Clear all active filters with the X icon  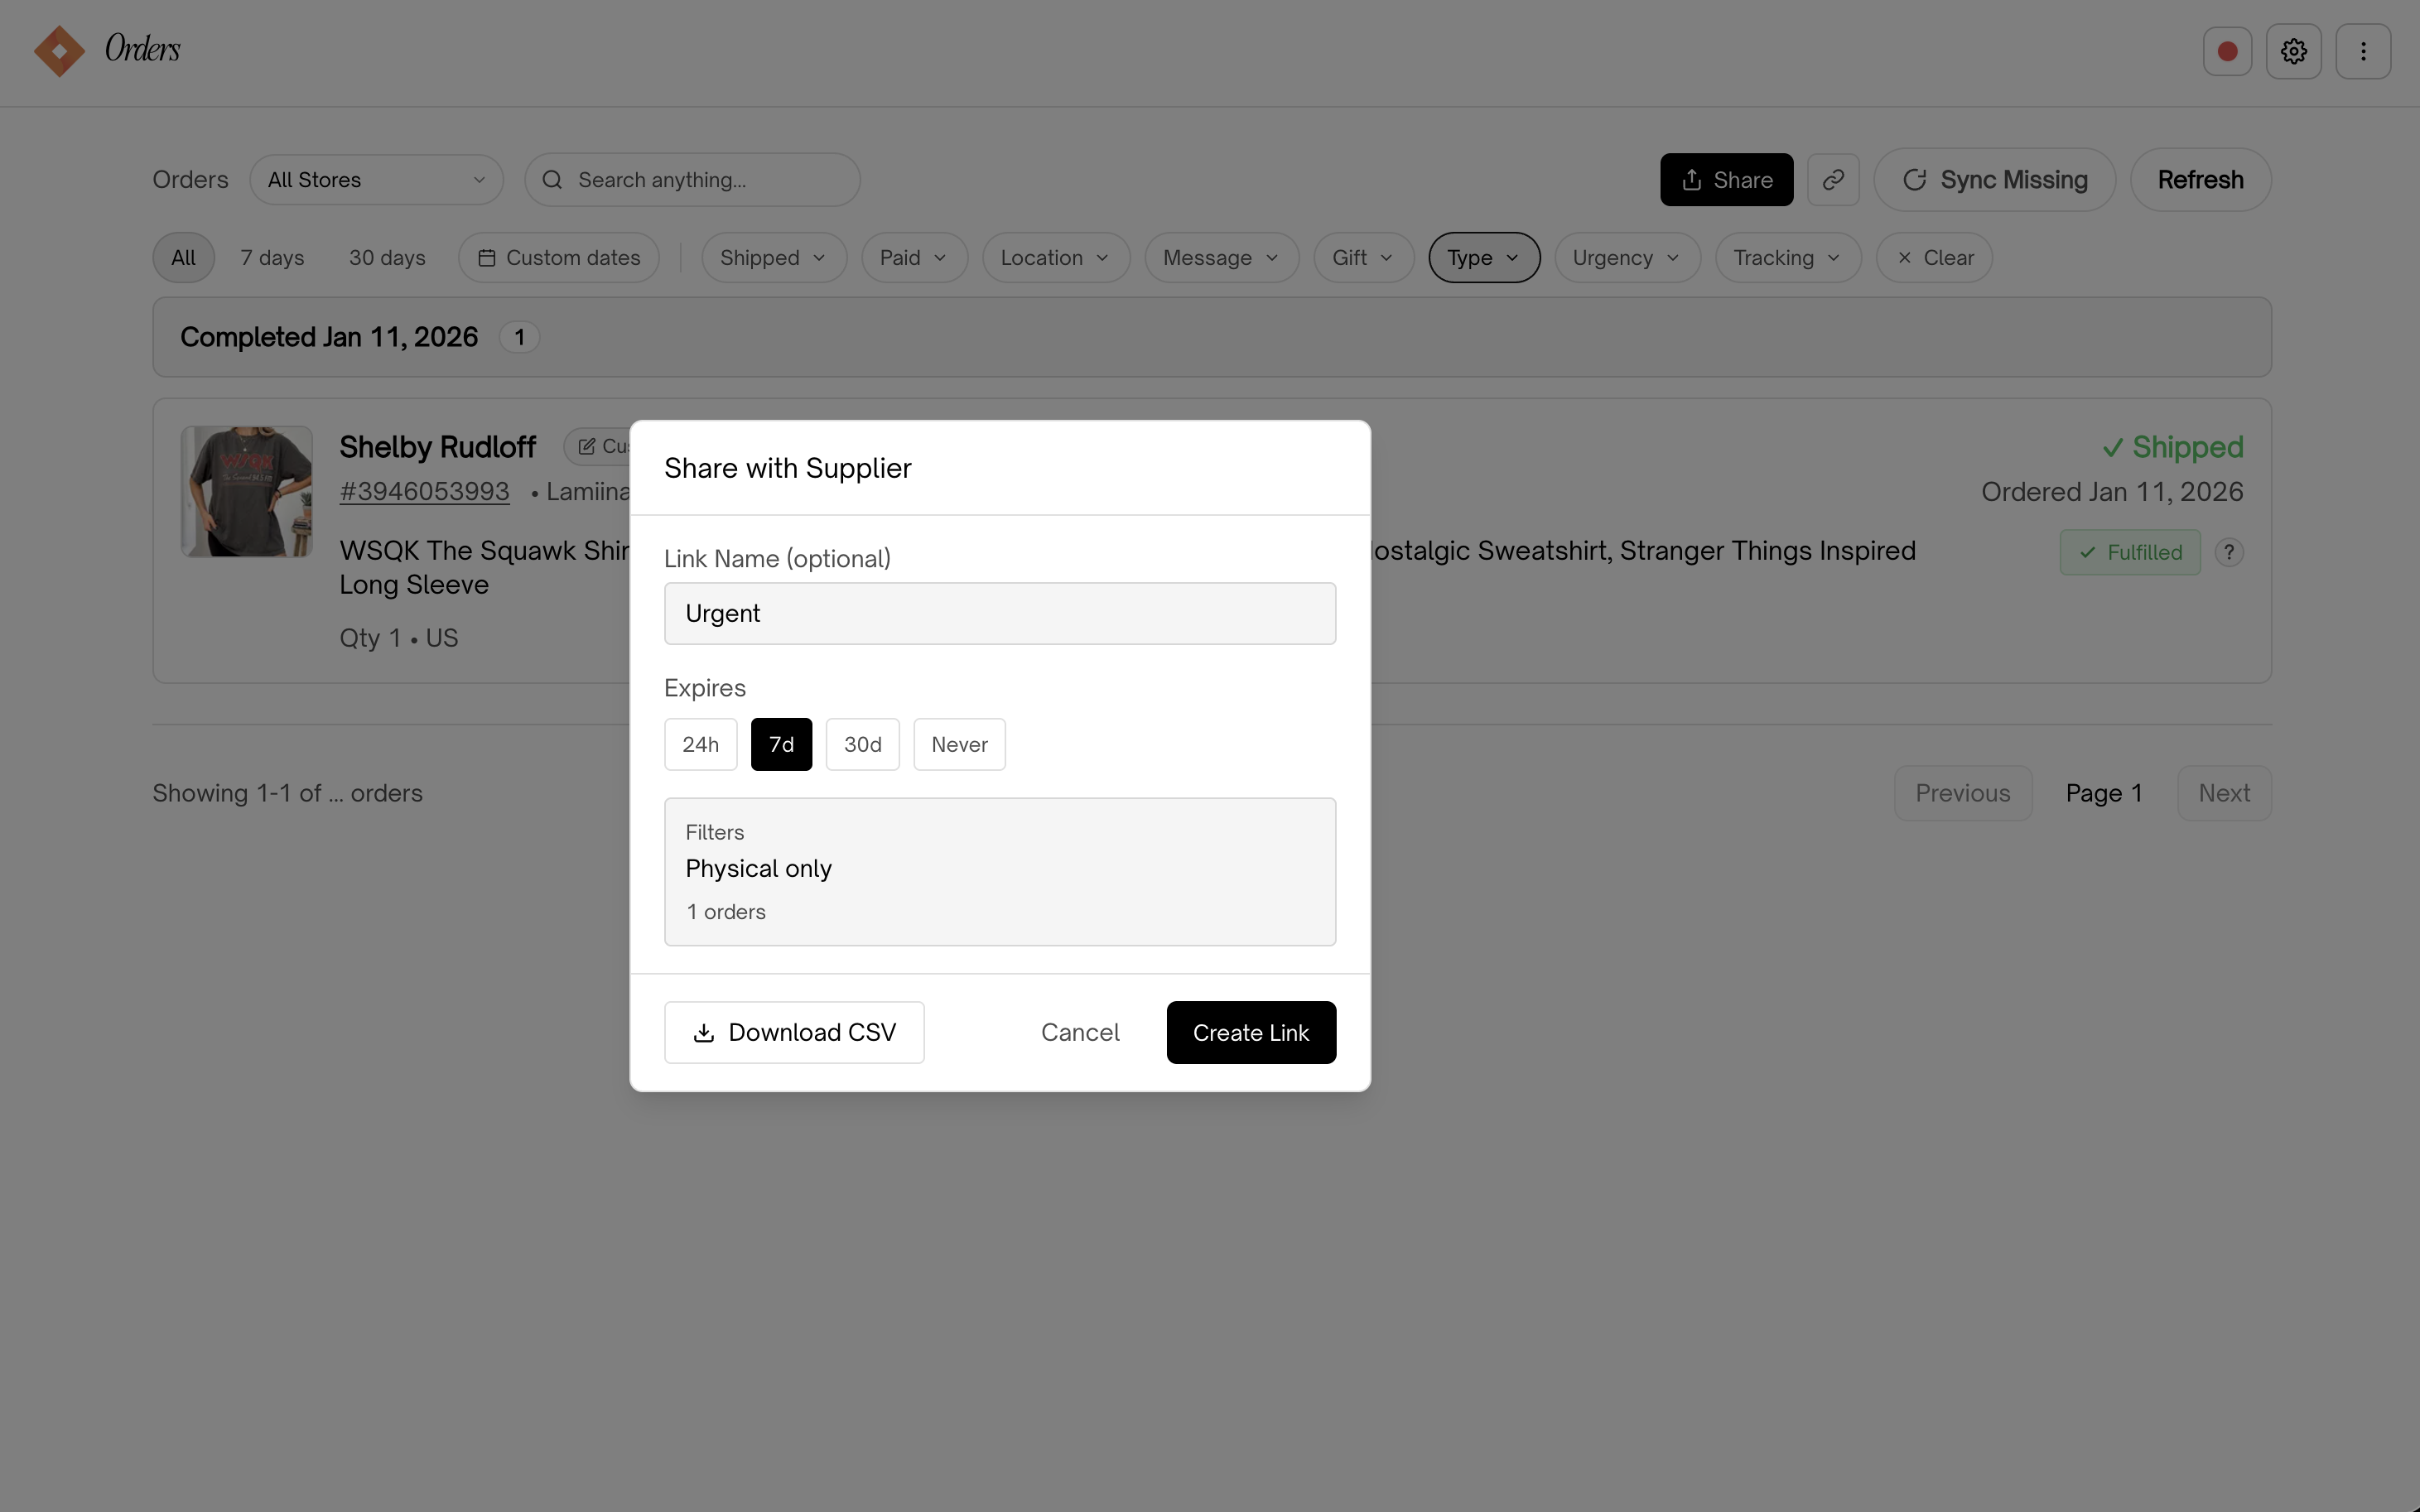(1904, 257)
